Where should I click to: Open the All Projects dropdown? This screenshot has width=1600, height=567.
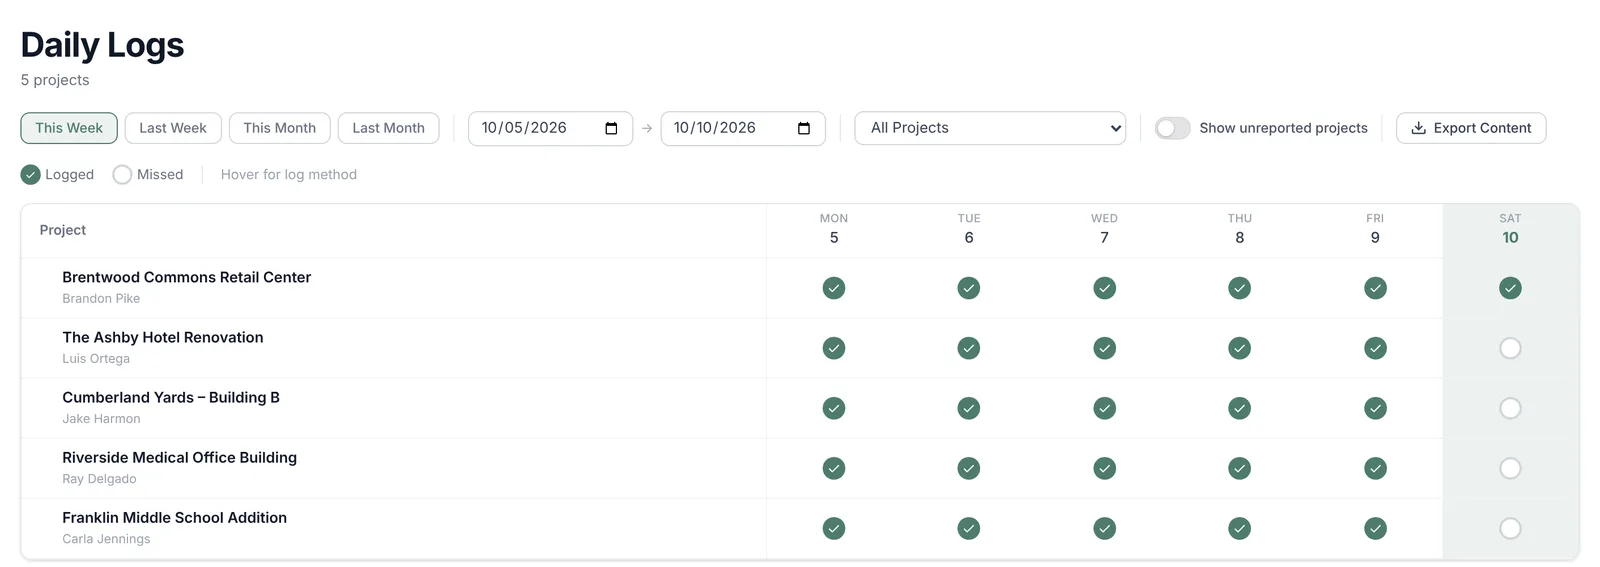pos(990,128)
